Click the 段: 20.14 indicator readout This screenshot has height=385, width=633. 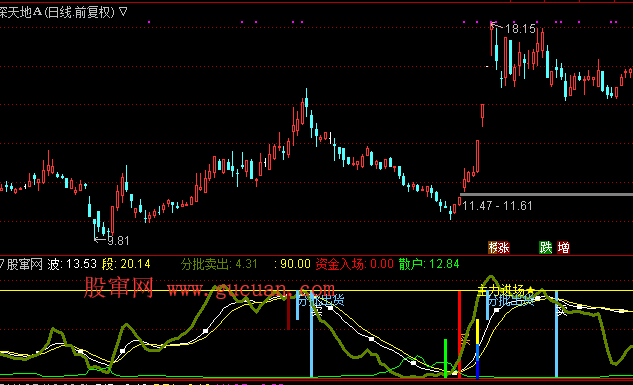click(x=126, y=264)
